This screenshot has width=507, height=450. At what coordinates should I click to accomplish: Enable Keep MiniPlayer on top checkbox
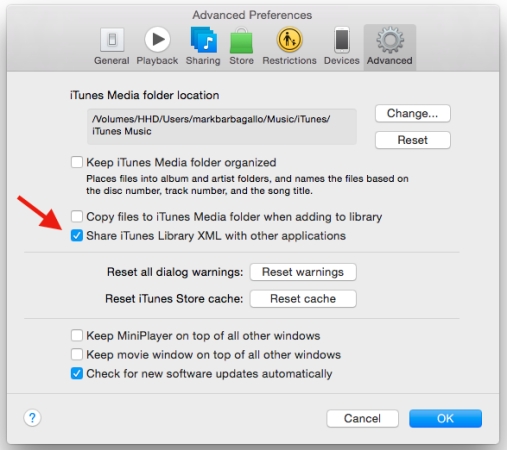coord(77,335)
